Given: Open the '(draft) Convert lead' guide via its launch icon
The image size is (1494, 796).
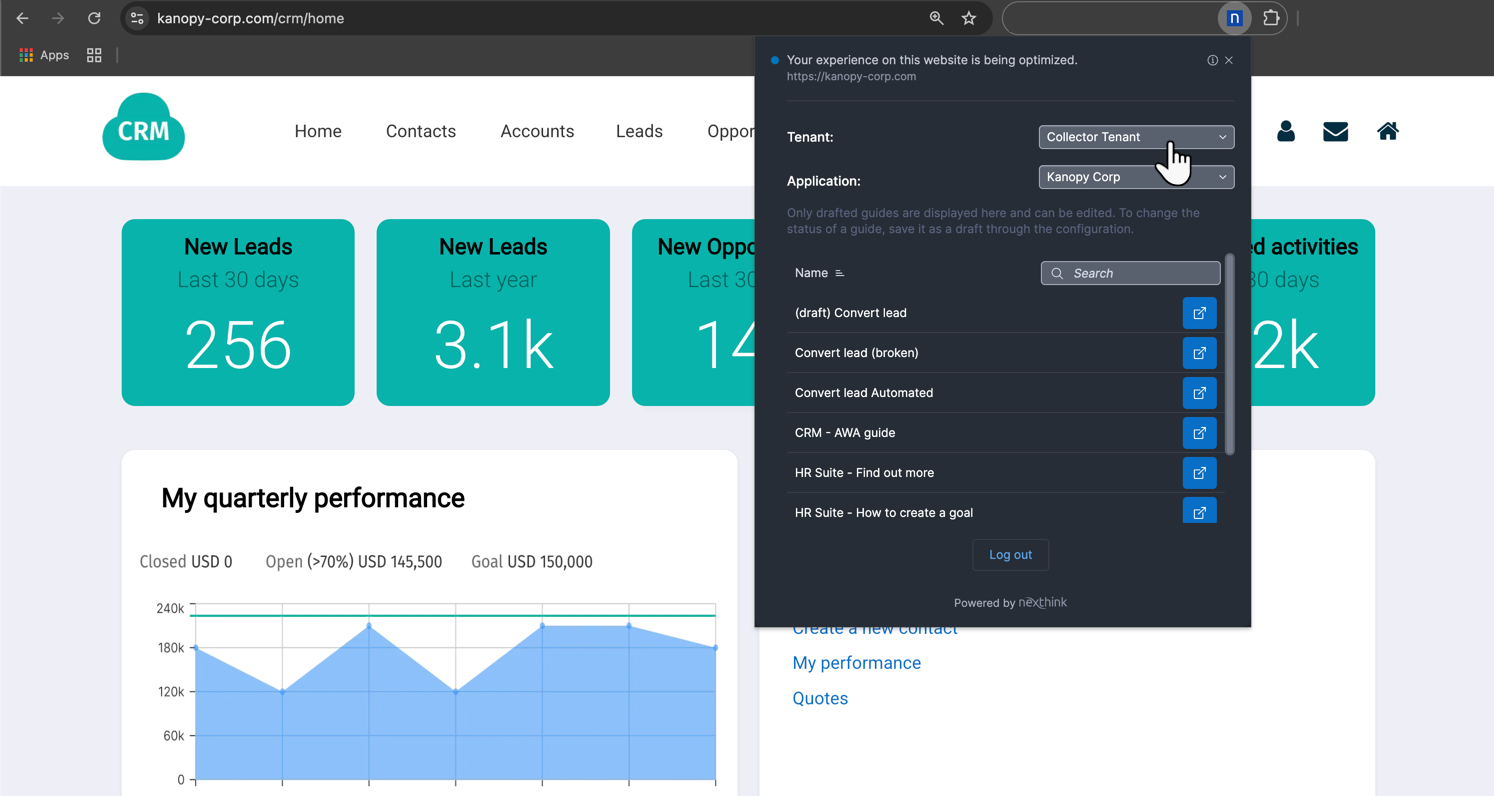Looking at the screenshot, I should 1199,313.
